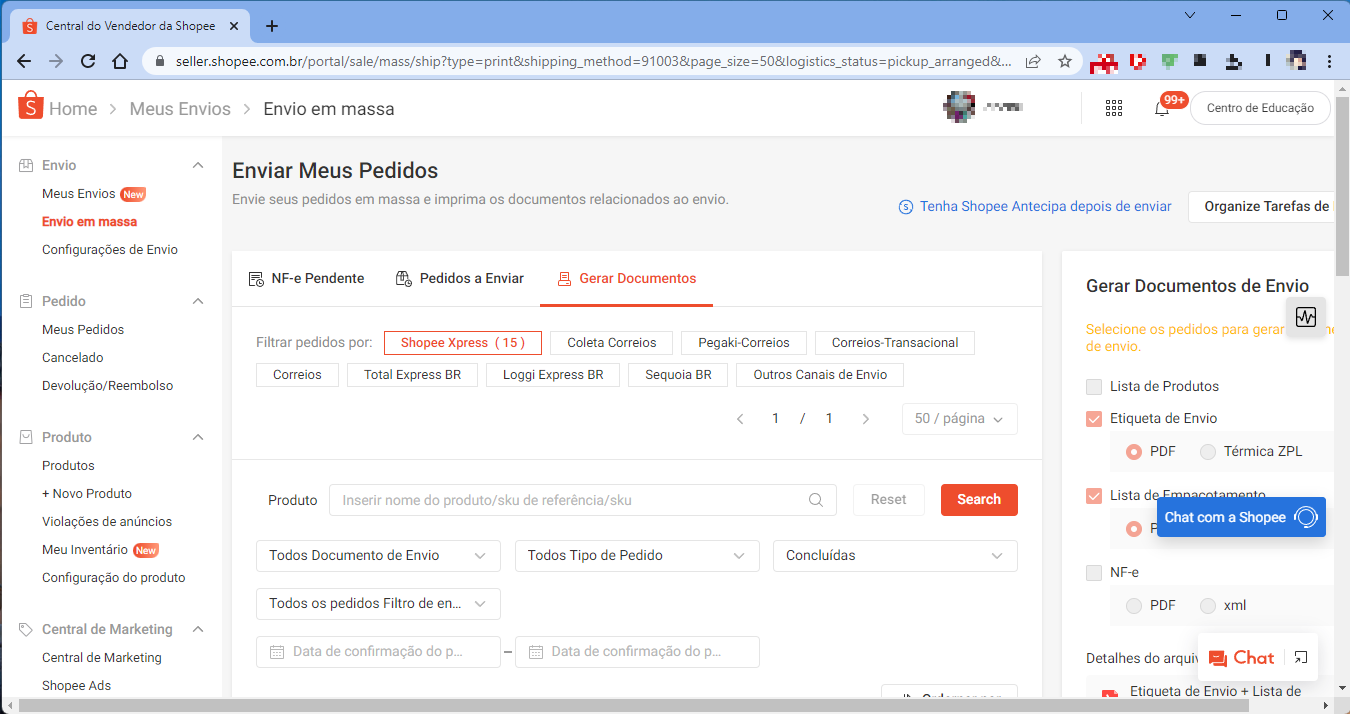The width and height of the screenshot is (1350, 714).
Task: Open a new browser tab with plus icon
Action: coord(272,26)
